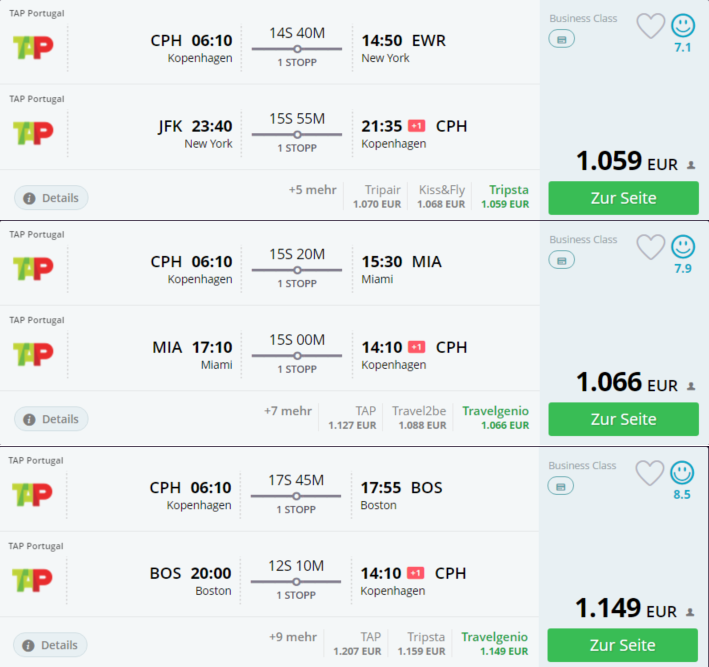Favorite the 1.149 EUR Boston flight heart
709x667 pixels.
pos(650,473)
